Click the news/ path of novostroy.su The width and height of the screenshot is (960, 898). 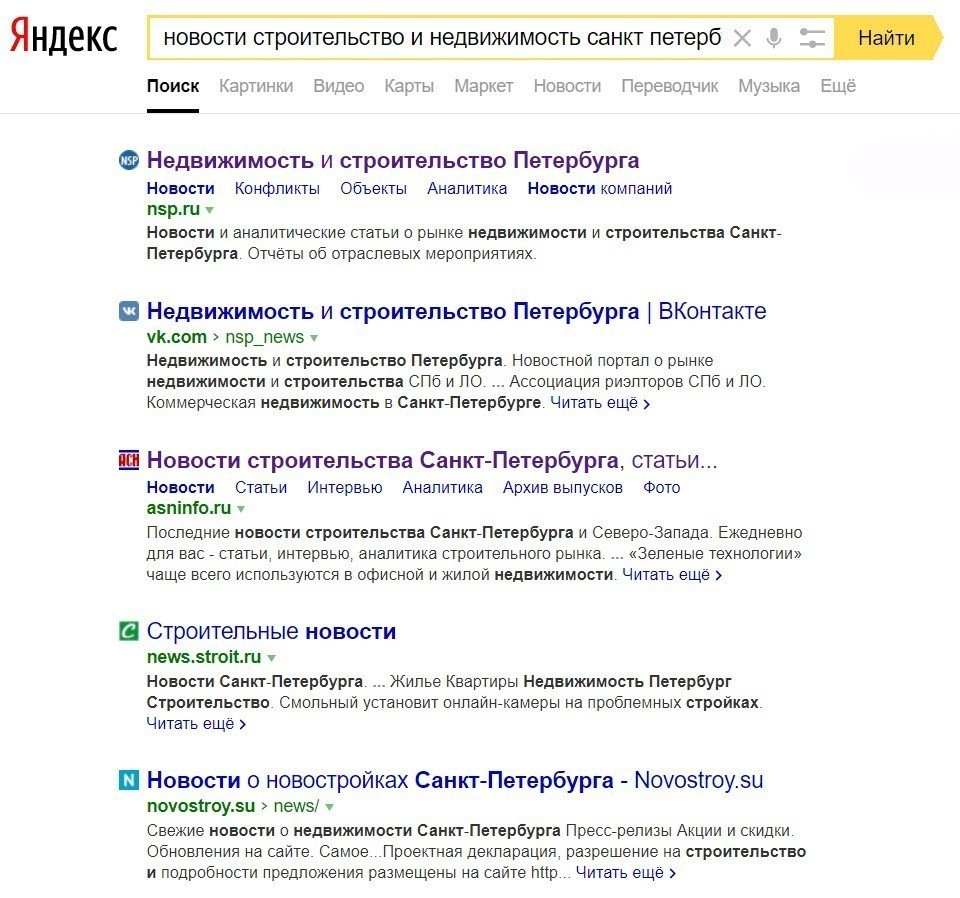(296, 806)
